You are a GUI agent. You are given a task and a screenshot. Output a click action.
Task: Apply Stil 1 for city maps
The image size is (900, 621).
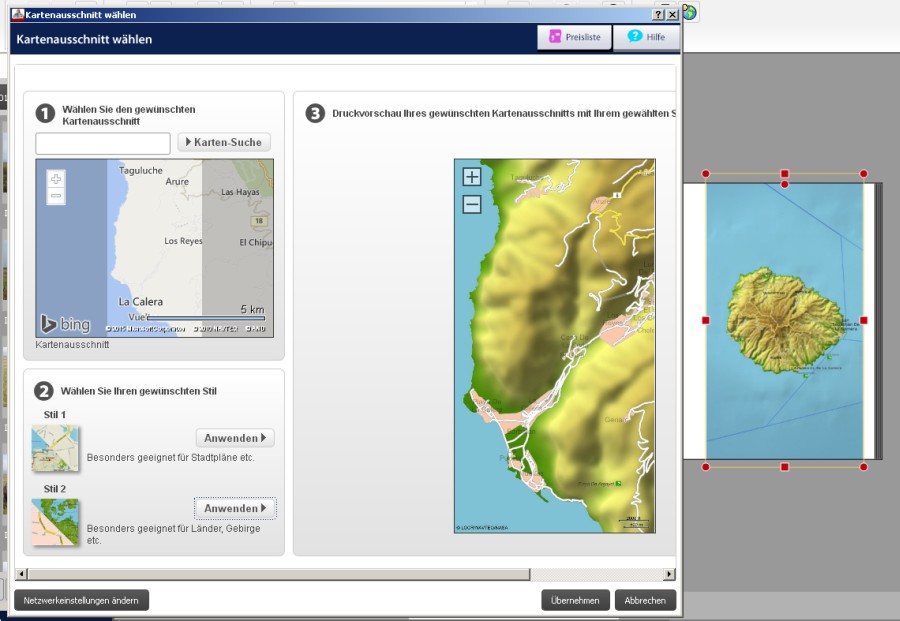(x=234, y=438)
